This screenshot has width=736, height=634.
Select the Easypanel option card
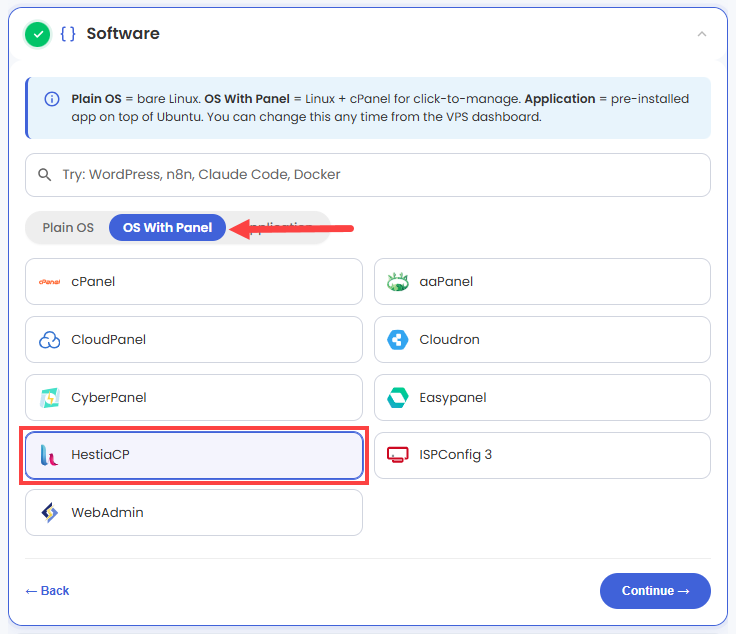(x=542, y=397)
